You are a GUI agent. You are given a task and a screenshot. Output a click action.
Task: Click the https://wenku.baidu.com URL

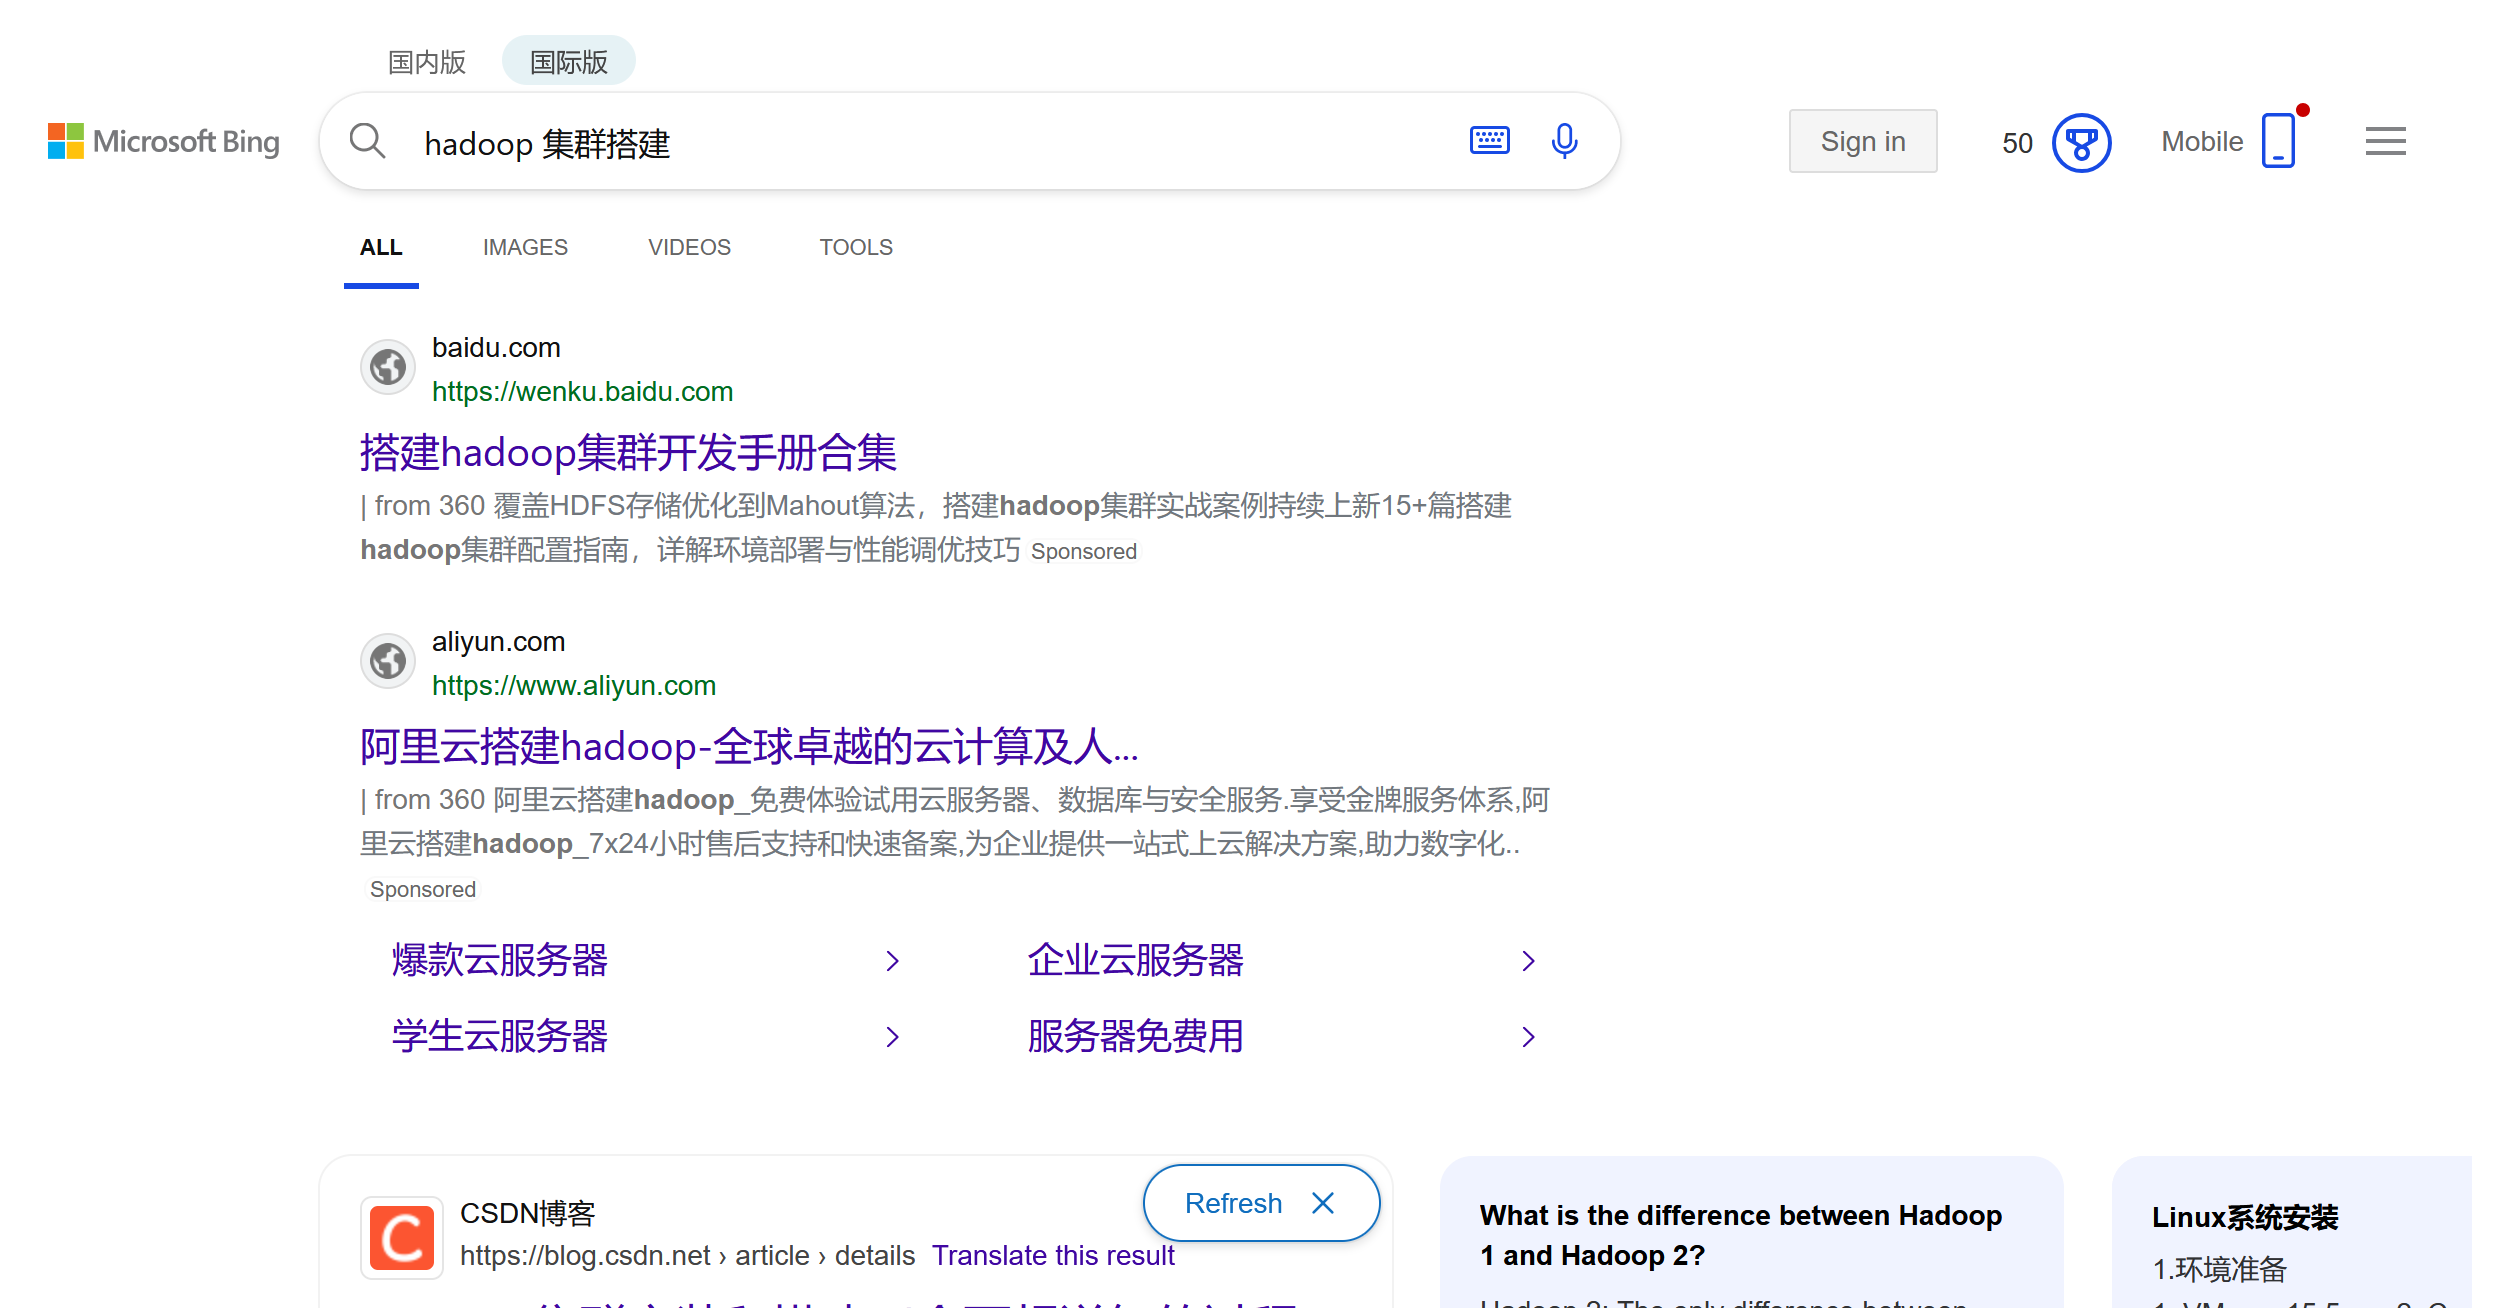pyautogui.click(x=582, y=392)
